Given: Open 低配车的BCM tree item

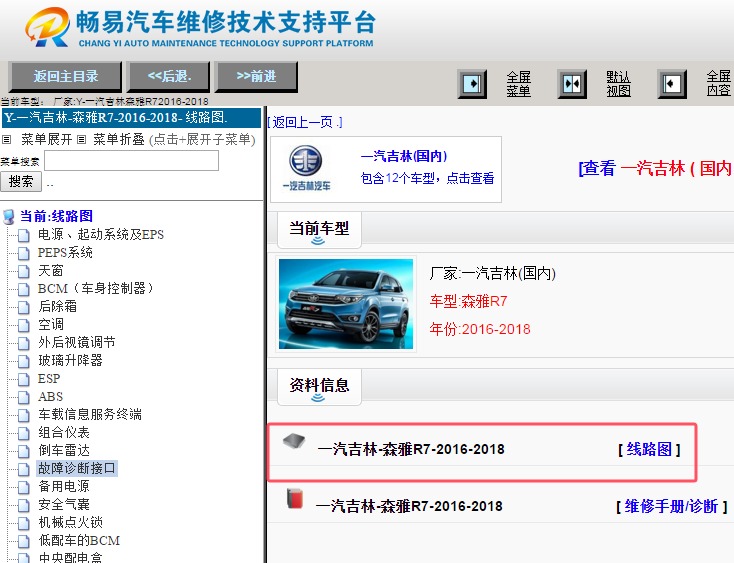Looking at the screenshot, I should pyautogui.click(x=79, y=541).
